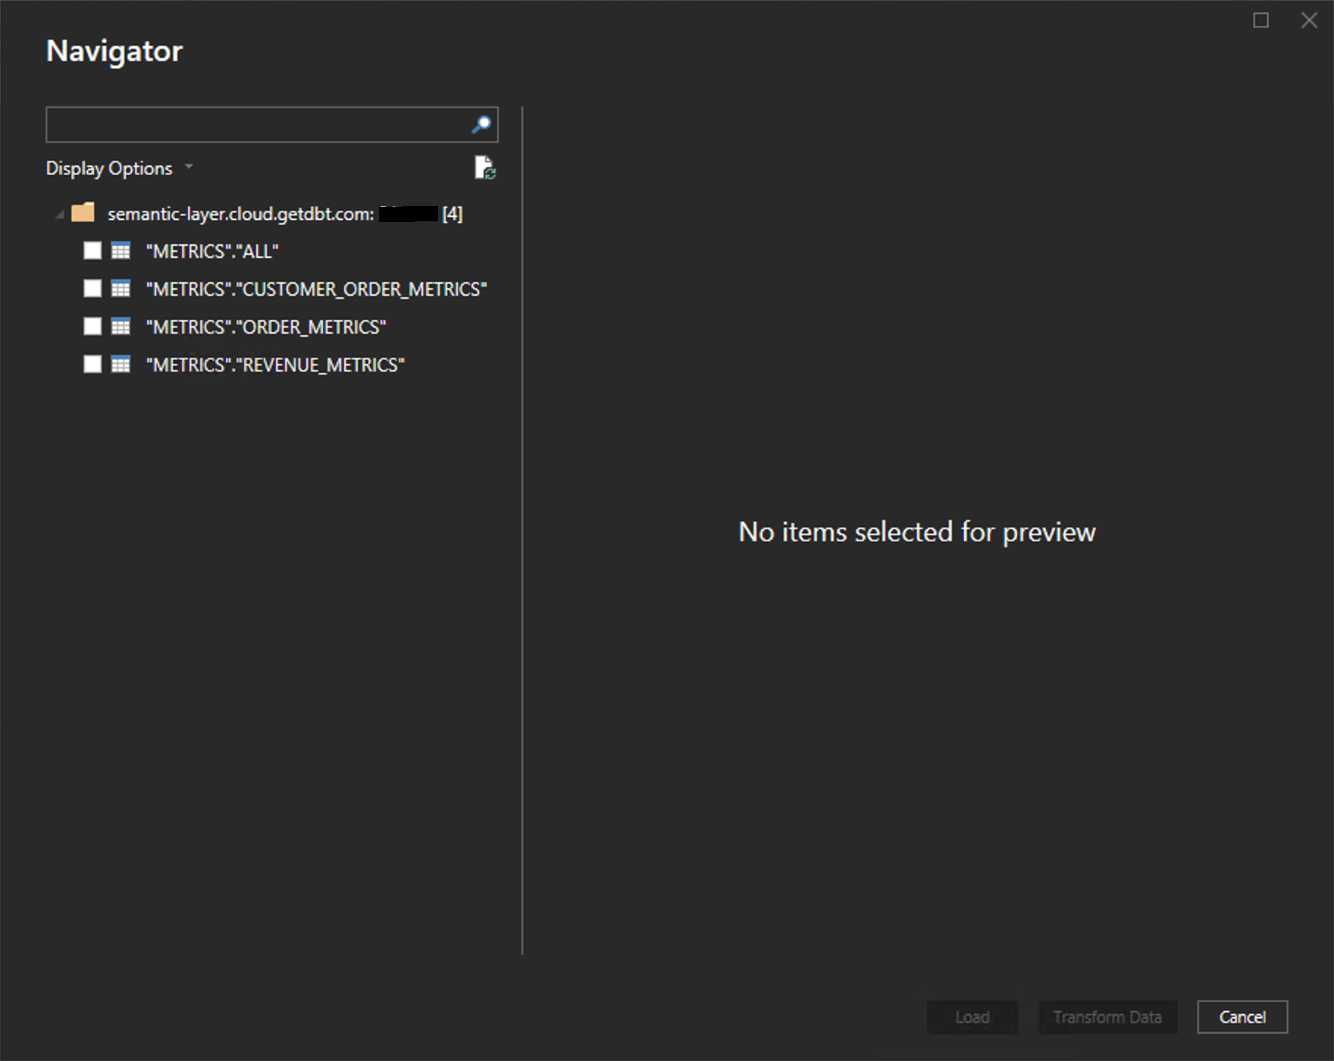Maximize the Navigator window
The image size is (1334, 1061).
coord(1260,20)
